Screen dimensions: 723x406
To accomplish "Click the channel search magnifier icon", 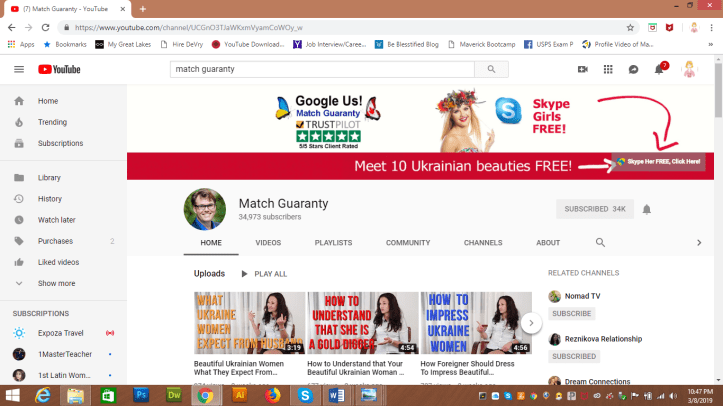I will tap(600, 242).
